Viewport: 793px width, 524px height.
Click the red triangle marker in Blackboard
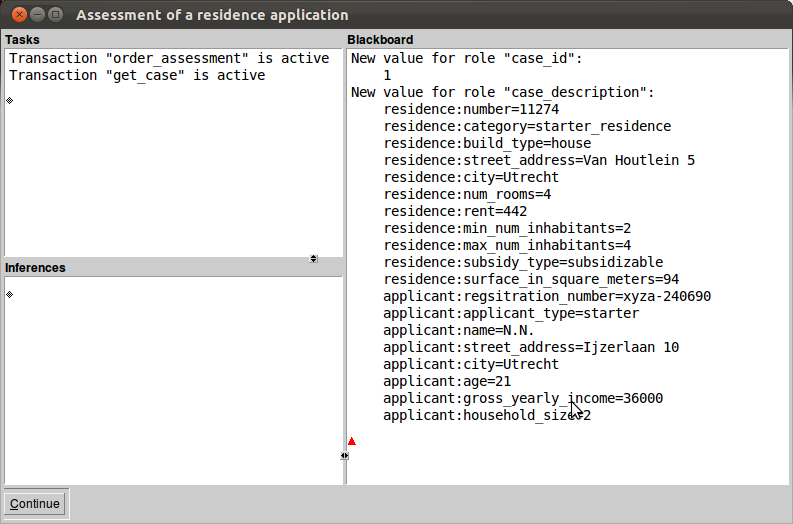[352, 442]
